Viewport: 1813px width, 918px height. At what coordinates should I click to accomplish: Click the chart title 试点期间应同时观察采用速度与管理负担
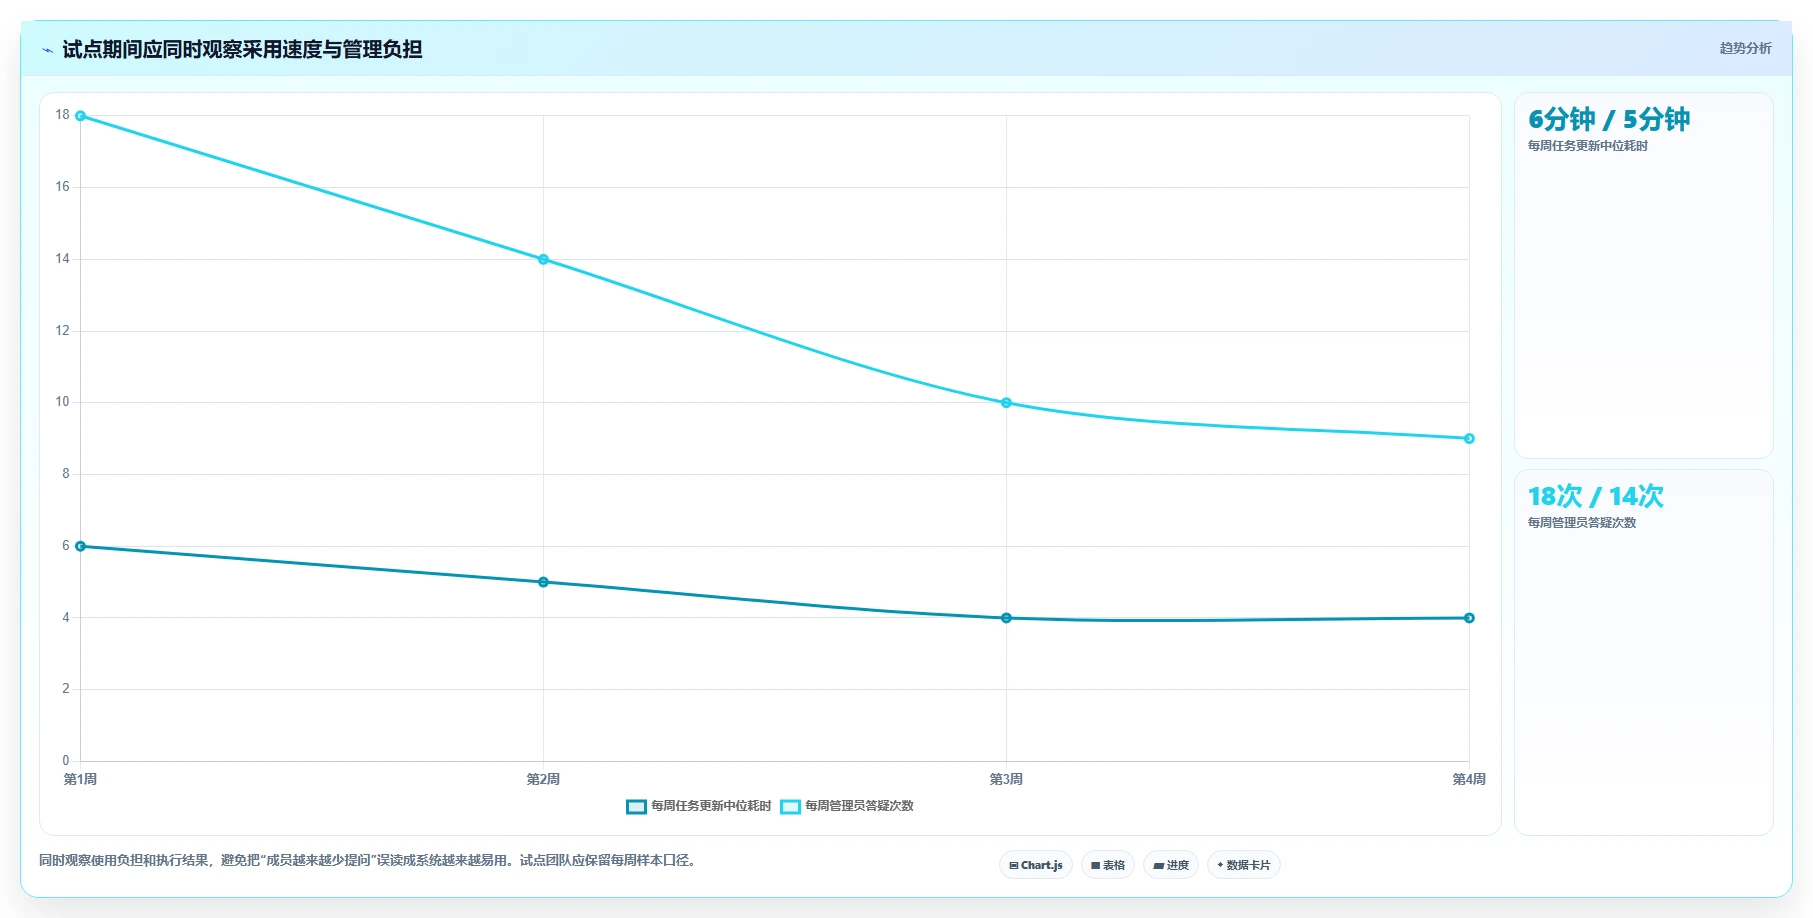(242, 49)
